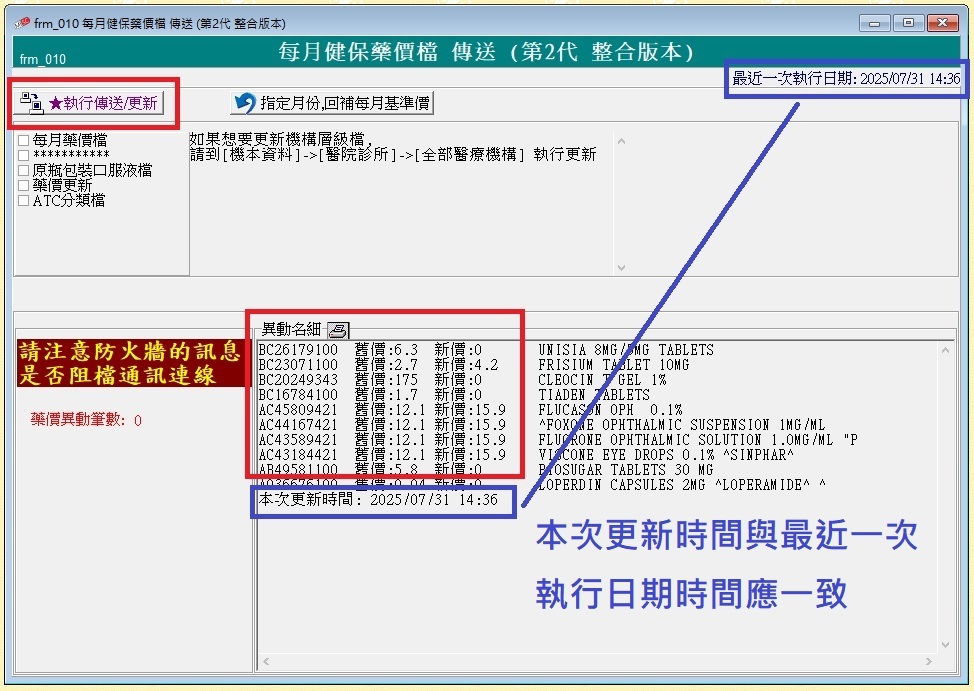Image resolution: width=974 pixels, height=691 pixels.
Task: Click down arrow of message box scrollbar
Action: (621, 268)
